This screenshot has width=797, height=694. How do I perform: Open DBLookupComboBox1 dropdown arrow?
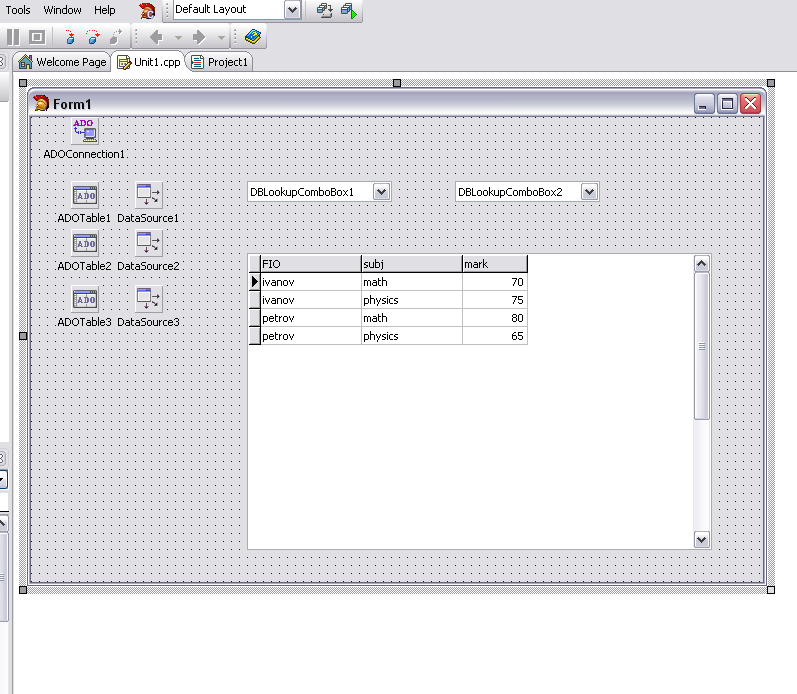(x=381, y=192)
